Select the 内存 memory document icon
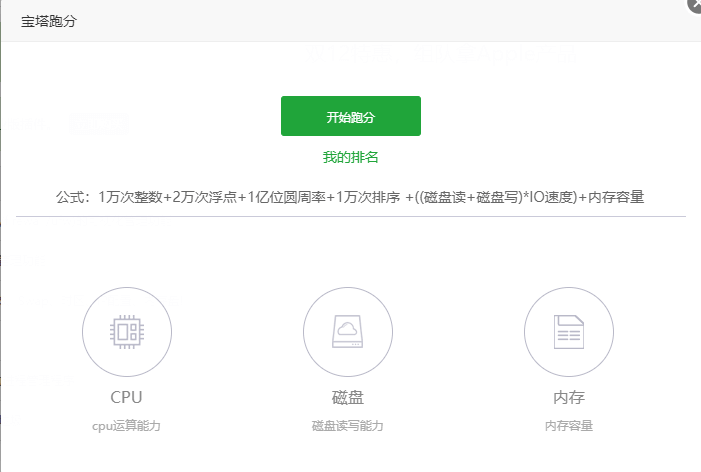701x472 pixels. click(569, 332)
